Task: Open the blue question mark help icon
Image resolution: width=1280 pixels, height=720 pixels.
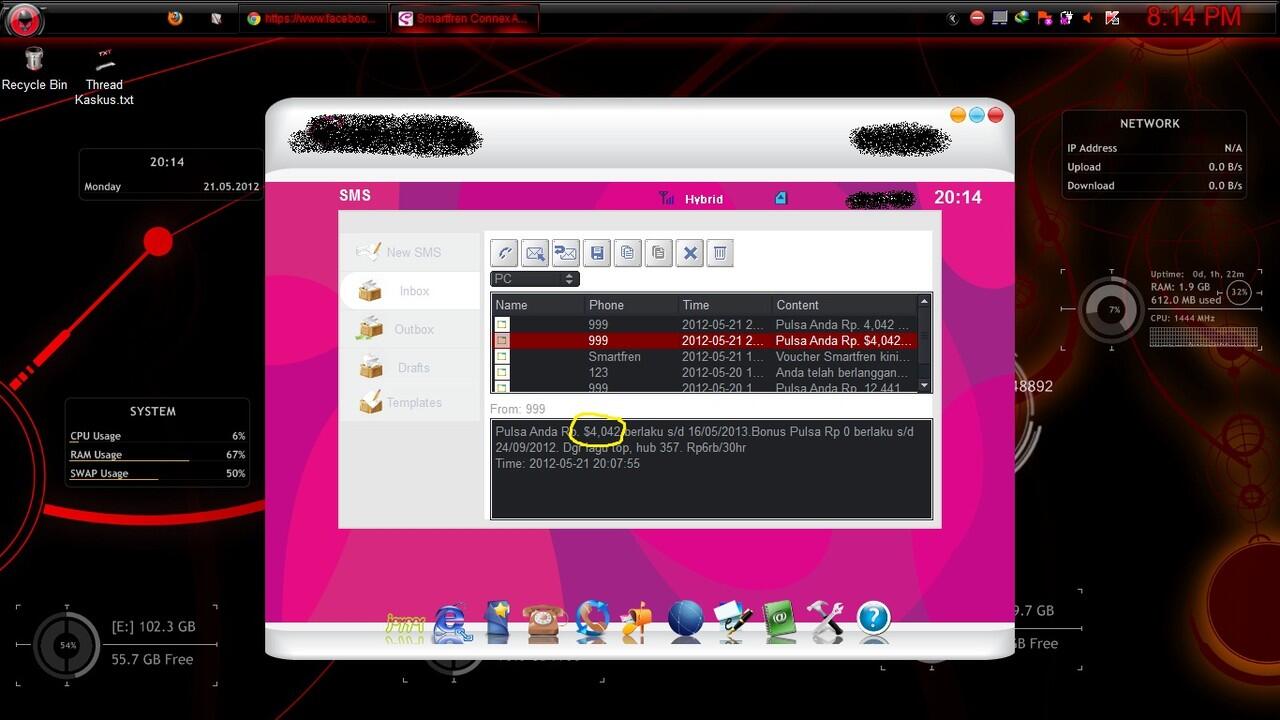Action: coord(873,619)
